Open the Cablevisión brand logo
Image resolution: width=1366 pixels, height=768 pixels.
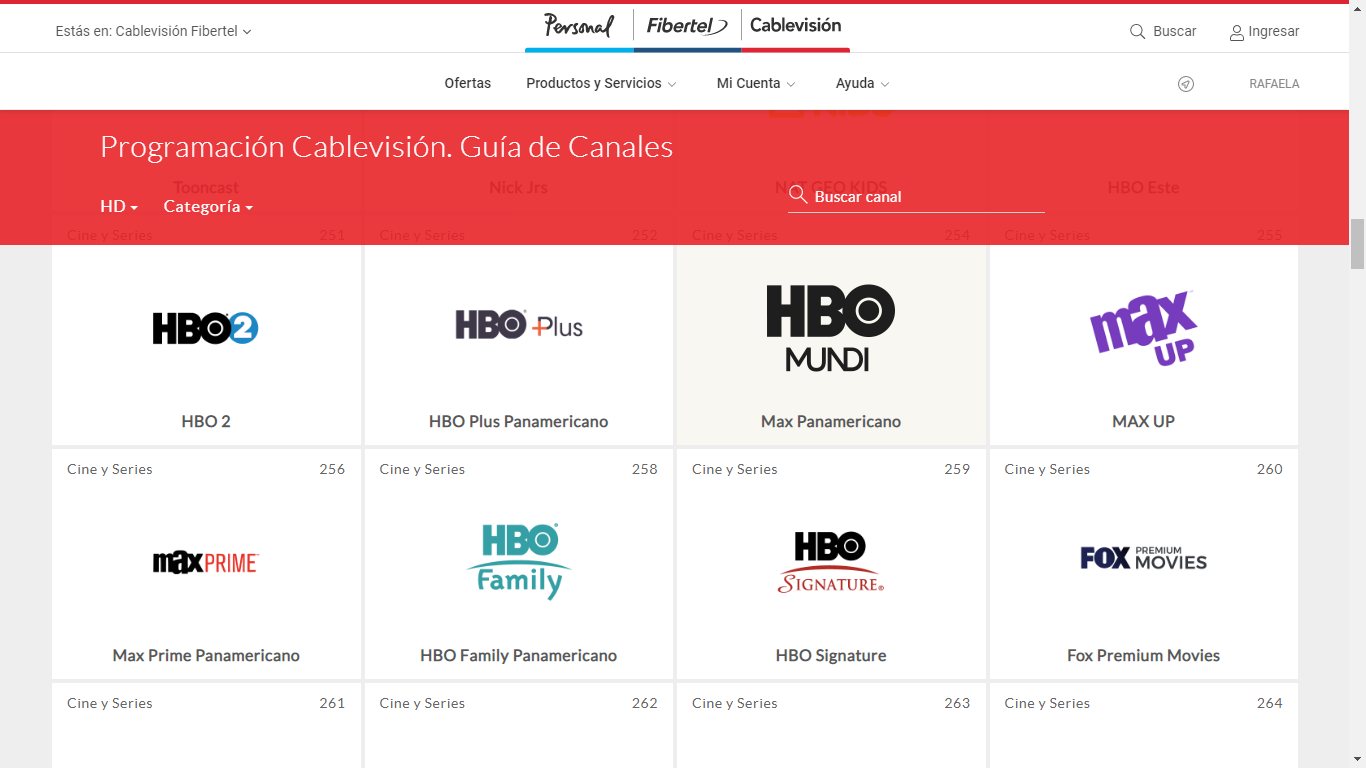pyautogui.click(x=796, y=25)
